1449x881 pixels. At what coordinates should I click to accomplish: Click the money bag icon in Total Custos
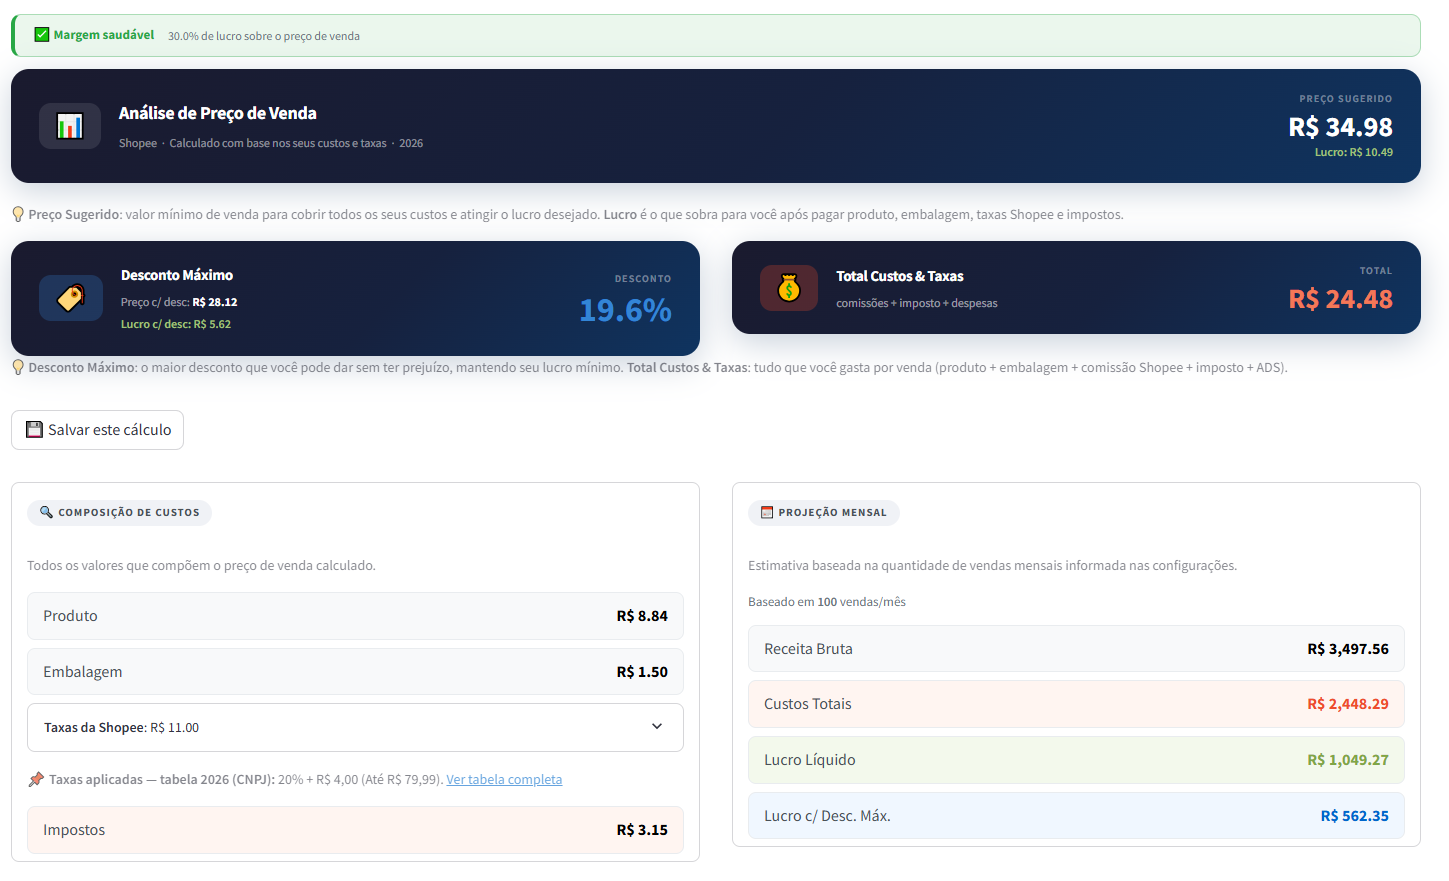pos(789,288)
